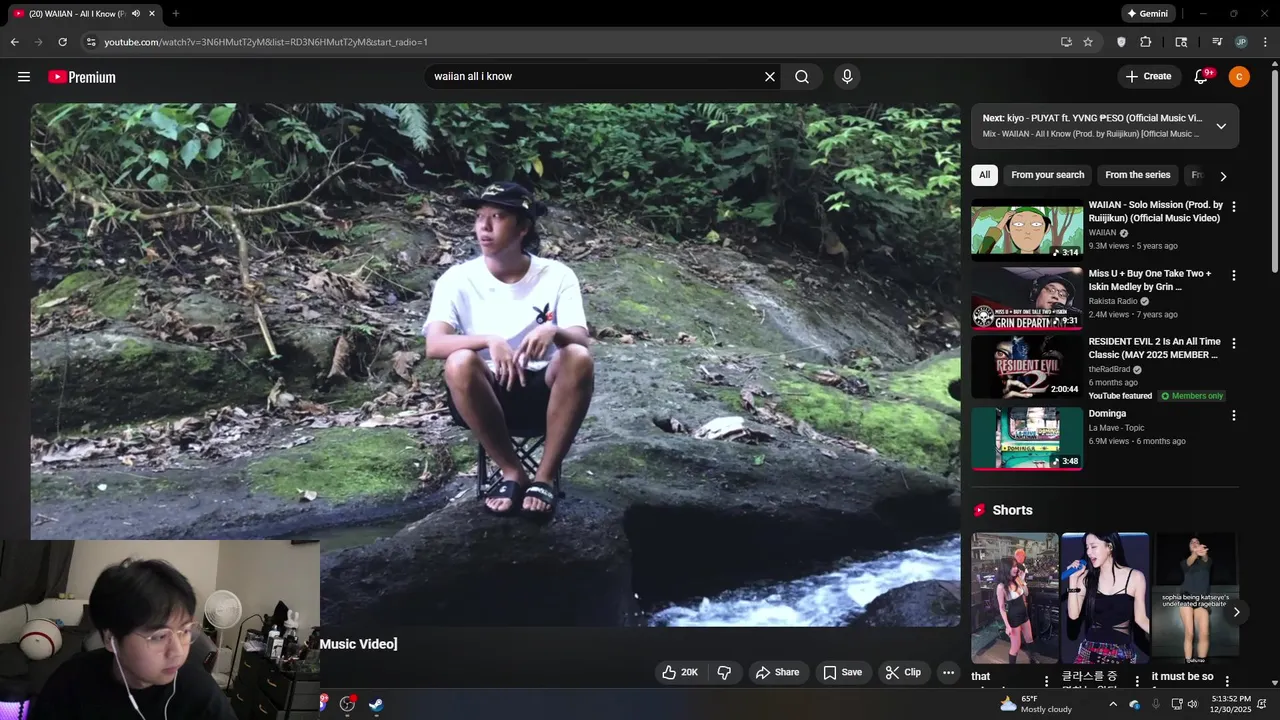View site information icon in address bar
This screenshot has height=720, width=1280.
(x=90, y=42)
